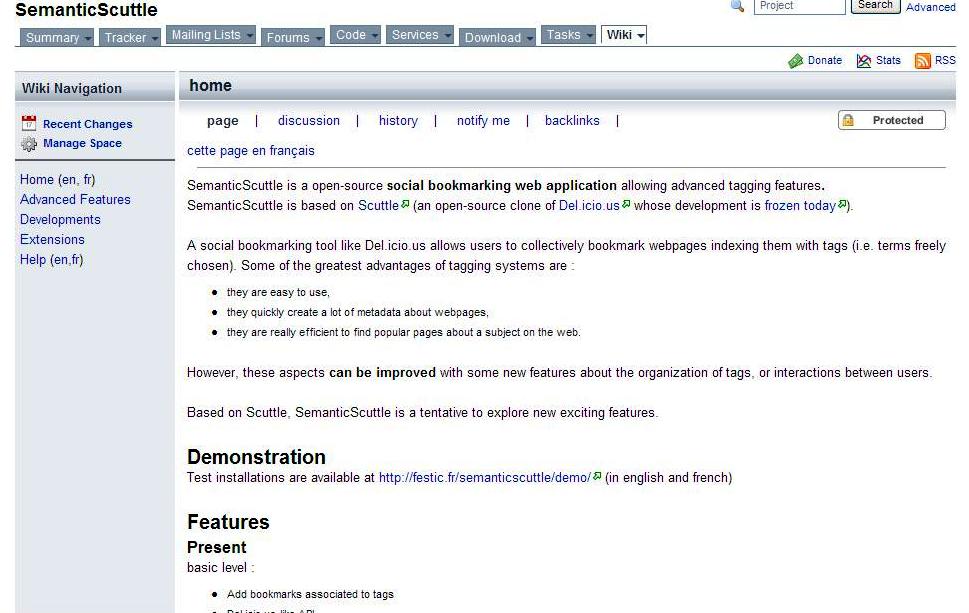This screenshot has height=613, width=969.
Task: Follow the 'frozen today' link
Action: [800, 206]
